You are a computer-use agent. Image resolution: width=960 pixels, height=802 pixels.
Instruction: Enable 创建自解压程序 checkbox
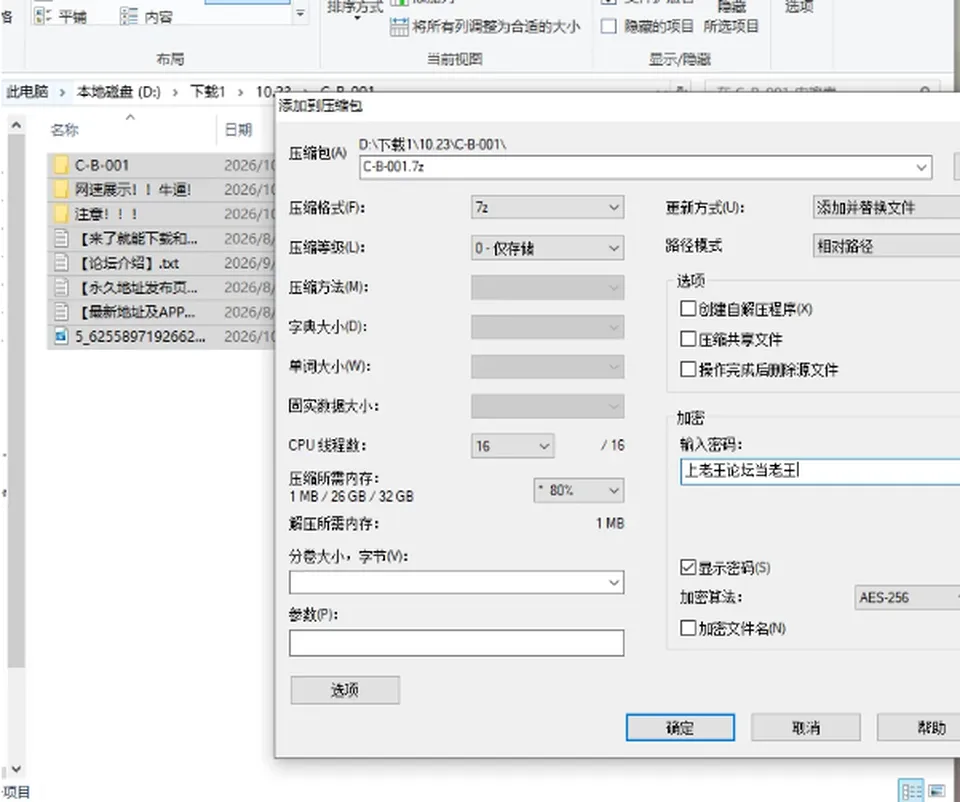pos(688,309)
